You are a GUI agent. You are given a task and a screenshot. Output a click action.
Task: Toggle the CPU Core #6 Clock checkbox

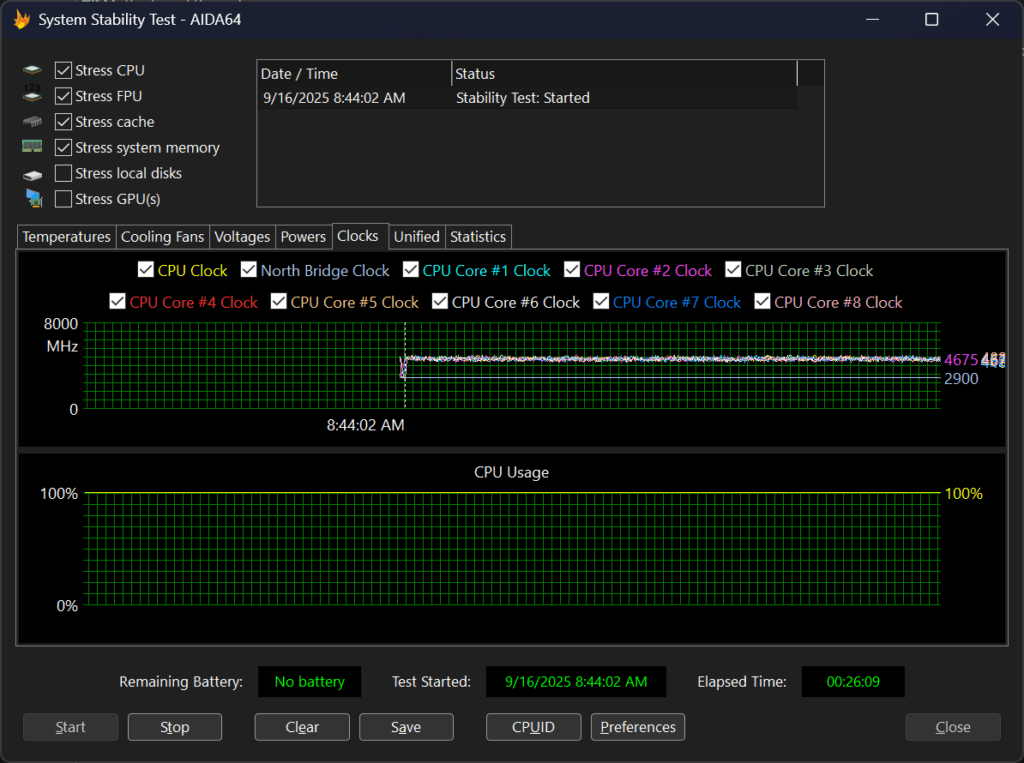point(440,301)
